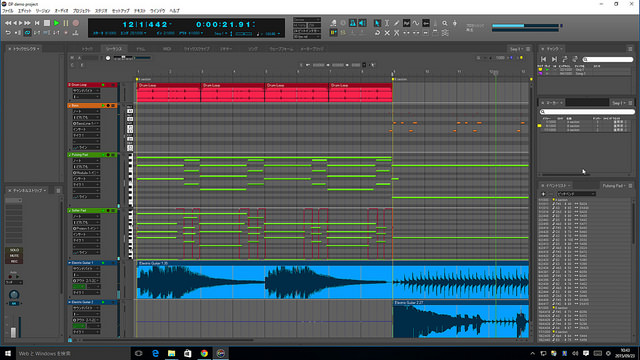Toggle play-enable on Drum Loop track
The height and width of the screenshot is (360, 640).
click(103, 85)
